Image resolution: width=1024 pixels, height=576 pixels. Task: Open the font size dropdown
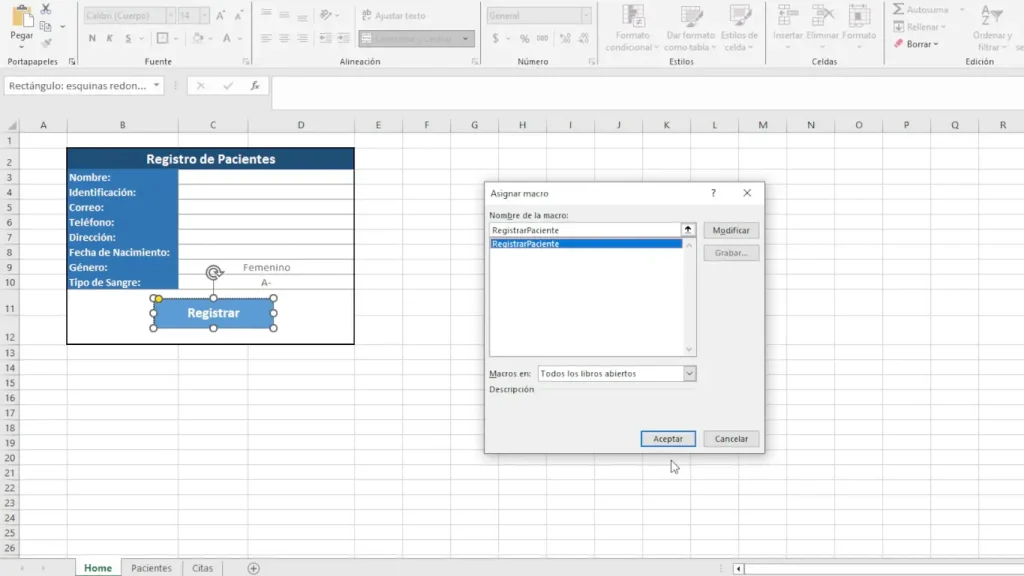coord(204,16)
